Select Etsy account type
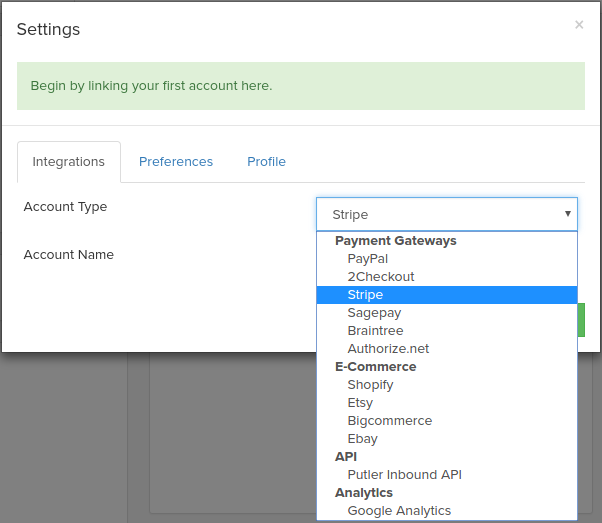 coord(360,403)
